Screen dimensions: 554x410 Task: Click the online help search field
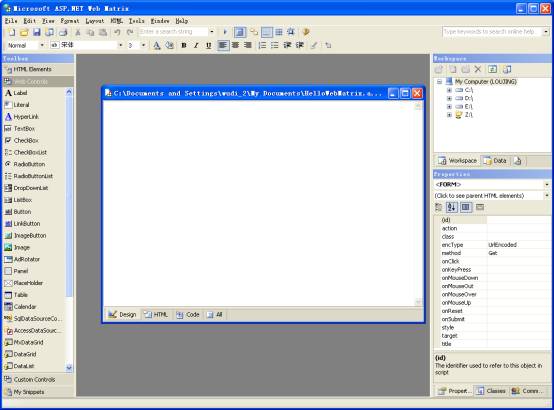click(x=492, y=32)
